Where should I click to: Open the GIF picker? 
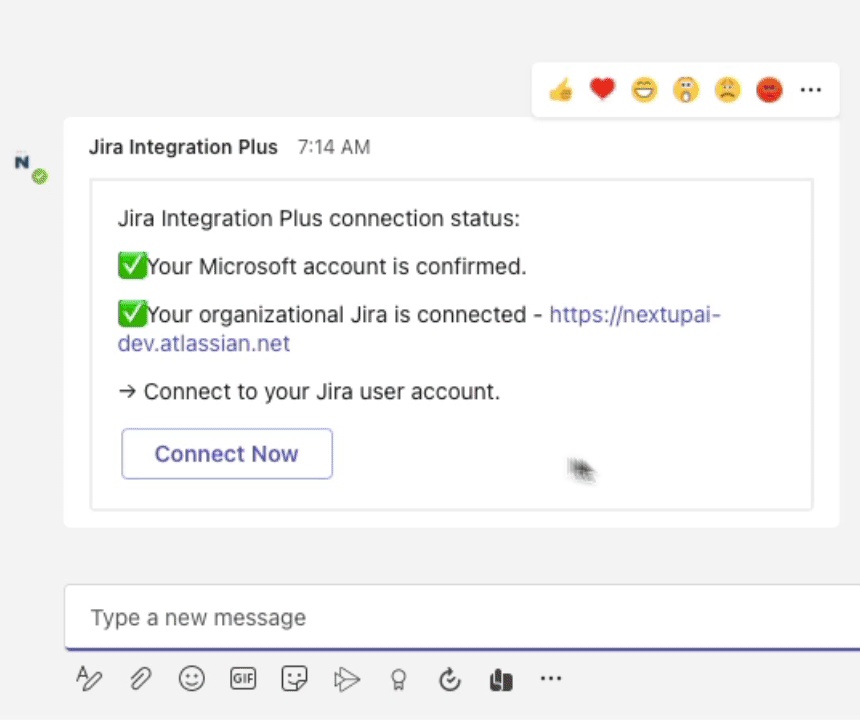[243, 679]
